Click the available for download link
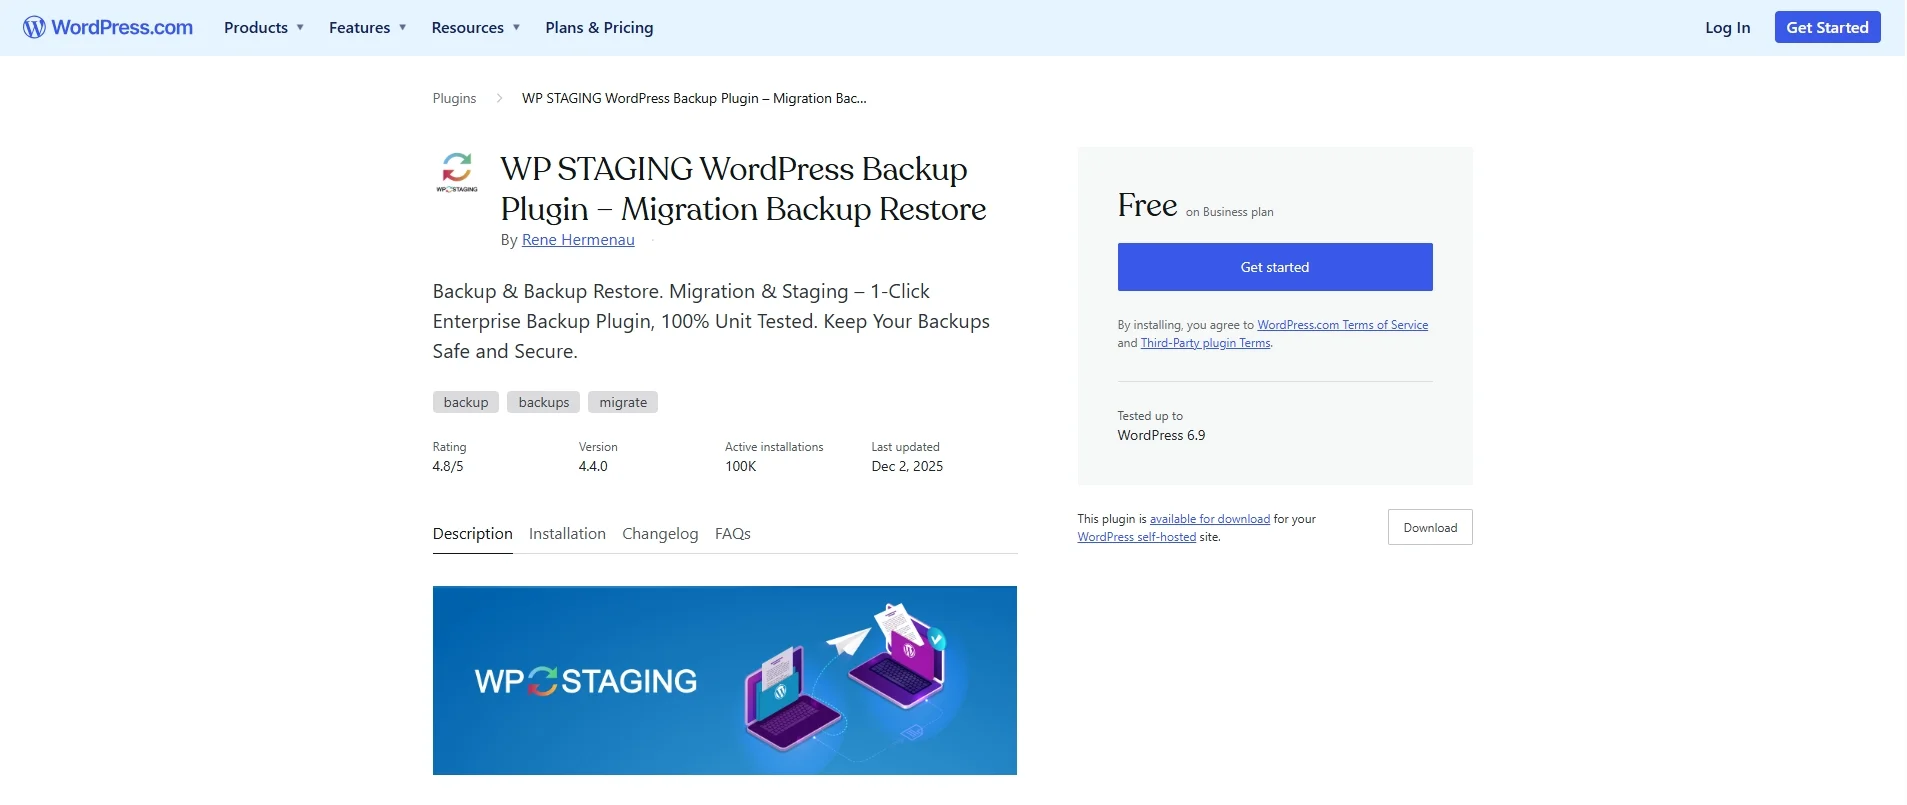1907x805 pixels. (x=1210, y=519)
